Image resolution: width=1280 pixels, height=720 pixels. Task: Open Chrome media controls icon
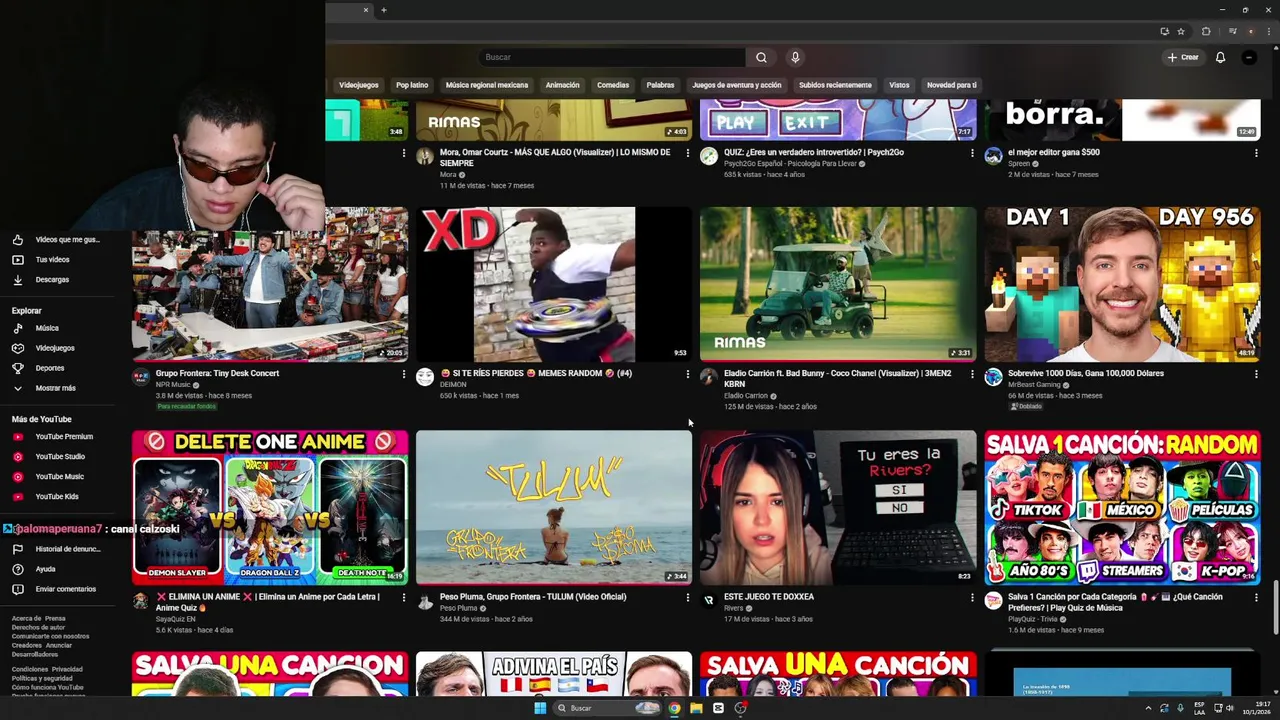pyautogui.click(x=1233, y=31)
